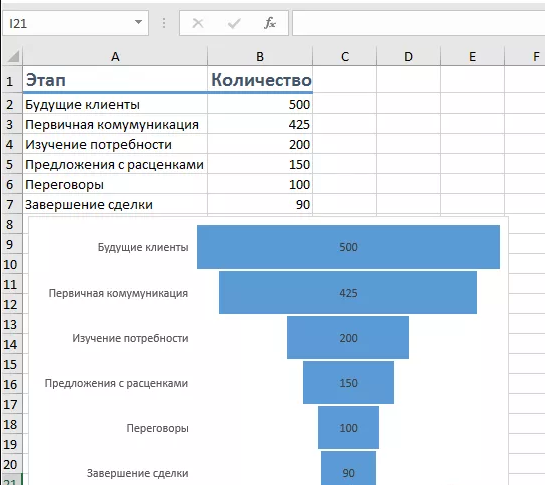This screenshot has width=545, height=485.
Task: Click the Cancel X icon in formula bar
Action: click(198, 23)
